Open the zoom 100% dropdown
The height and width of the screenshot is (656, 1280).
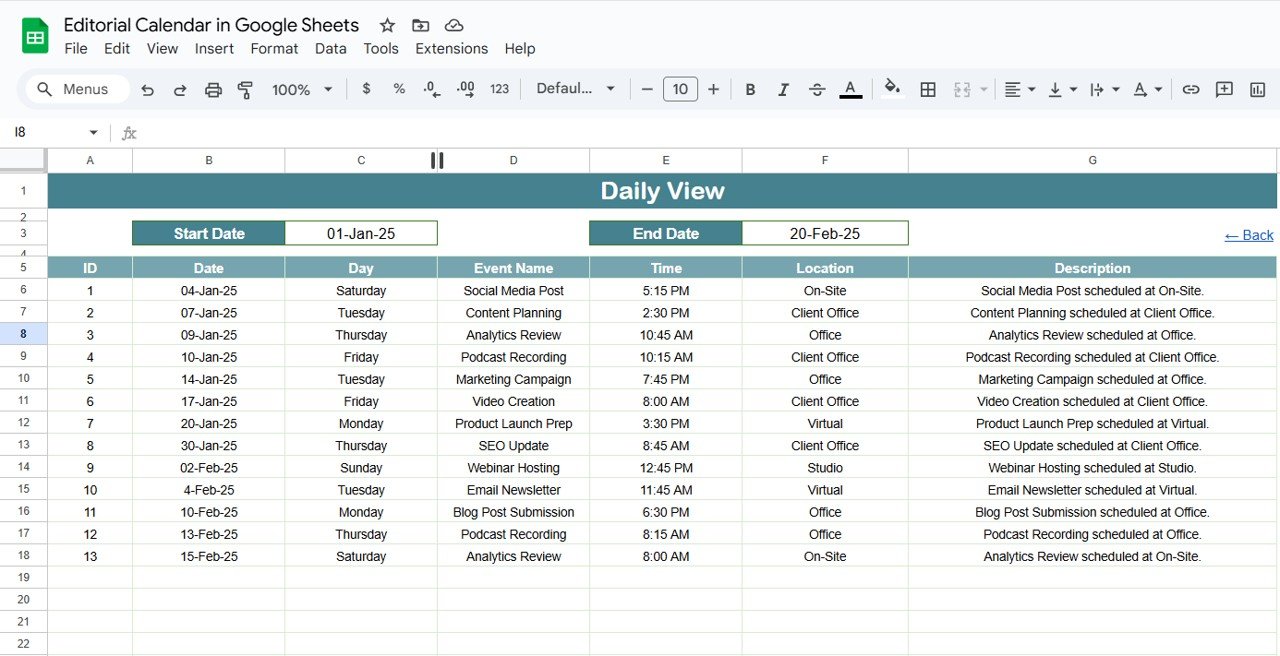click(x=302, y=90)
